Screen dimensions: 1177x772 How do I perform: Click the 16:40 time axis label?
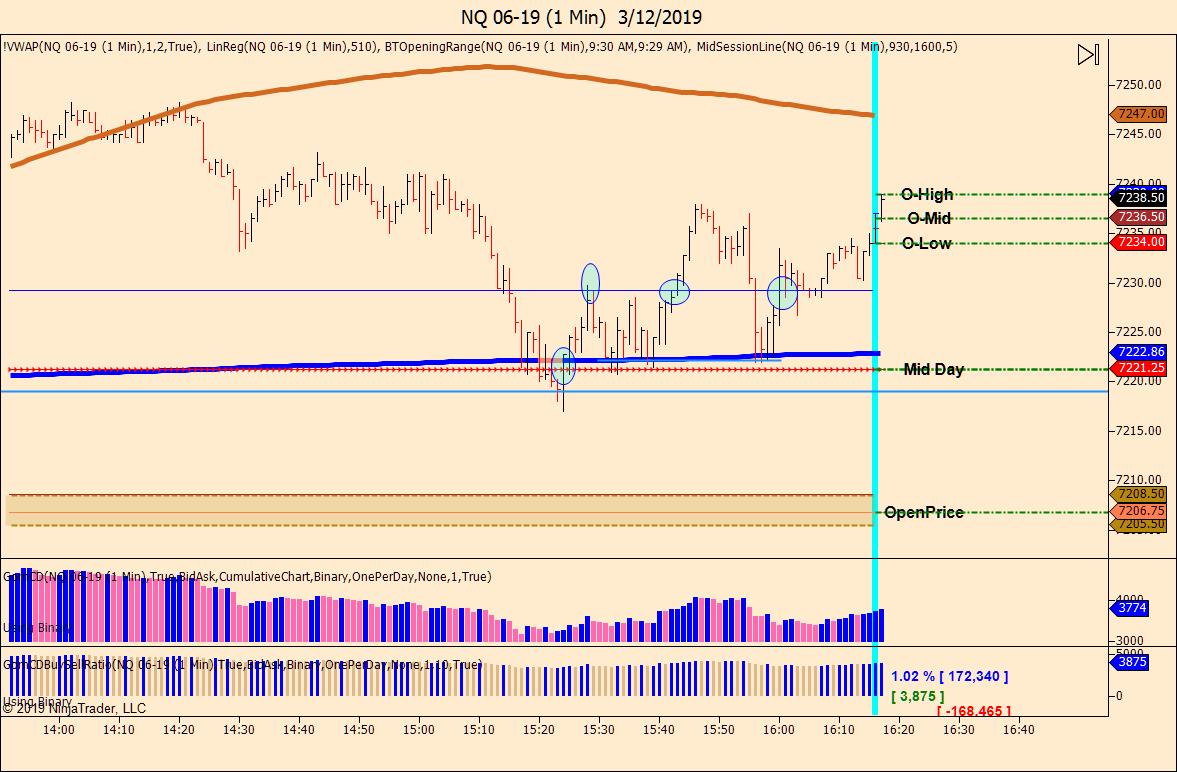1019,729
